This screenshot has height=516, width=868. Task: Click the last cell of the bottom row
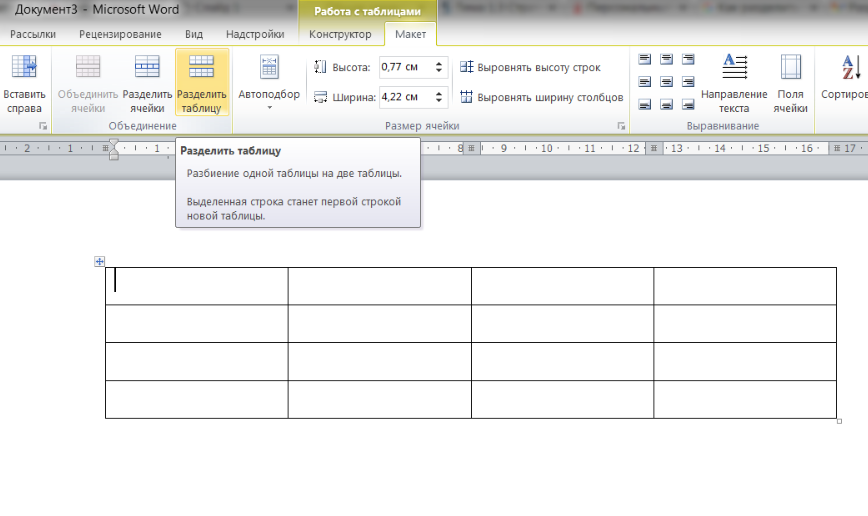coord(745,399)
